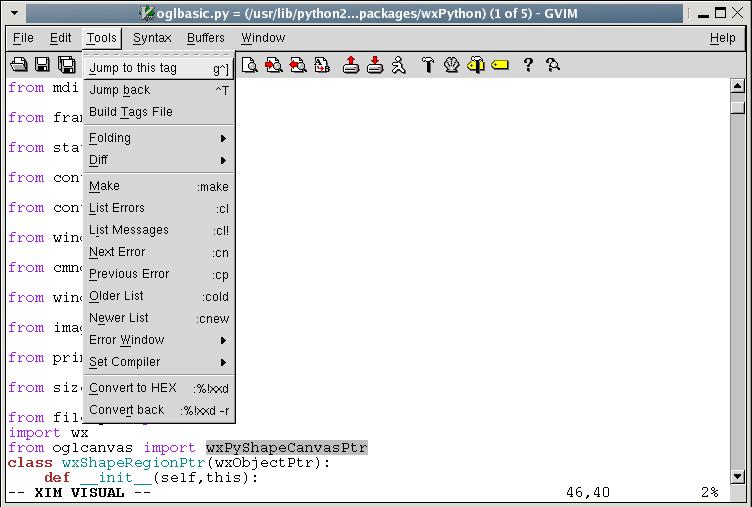Click the Find Next toolbar icon
The width and height of the screenshot is (752, 507).
[274, 65]
